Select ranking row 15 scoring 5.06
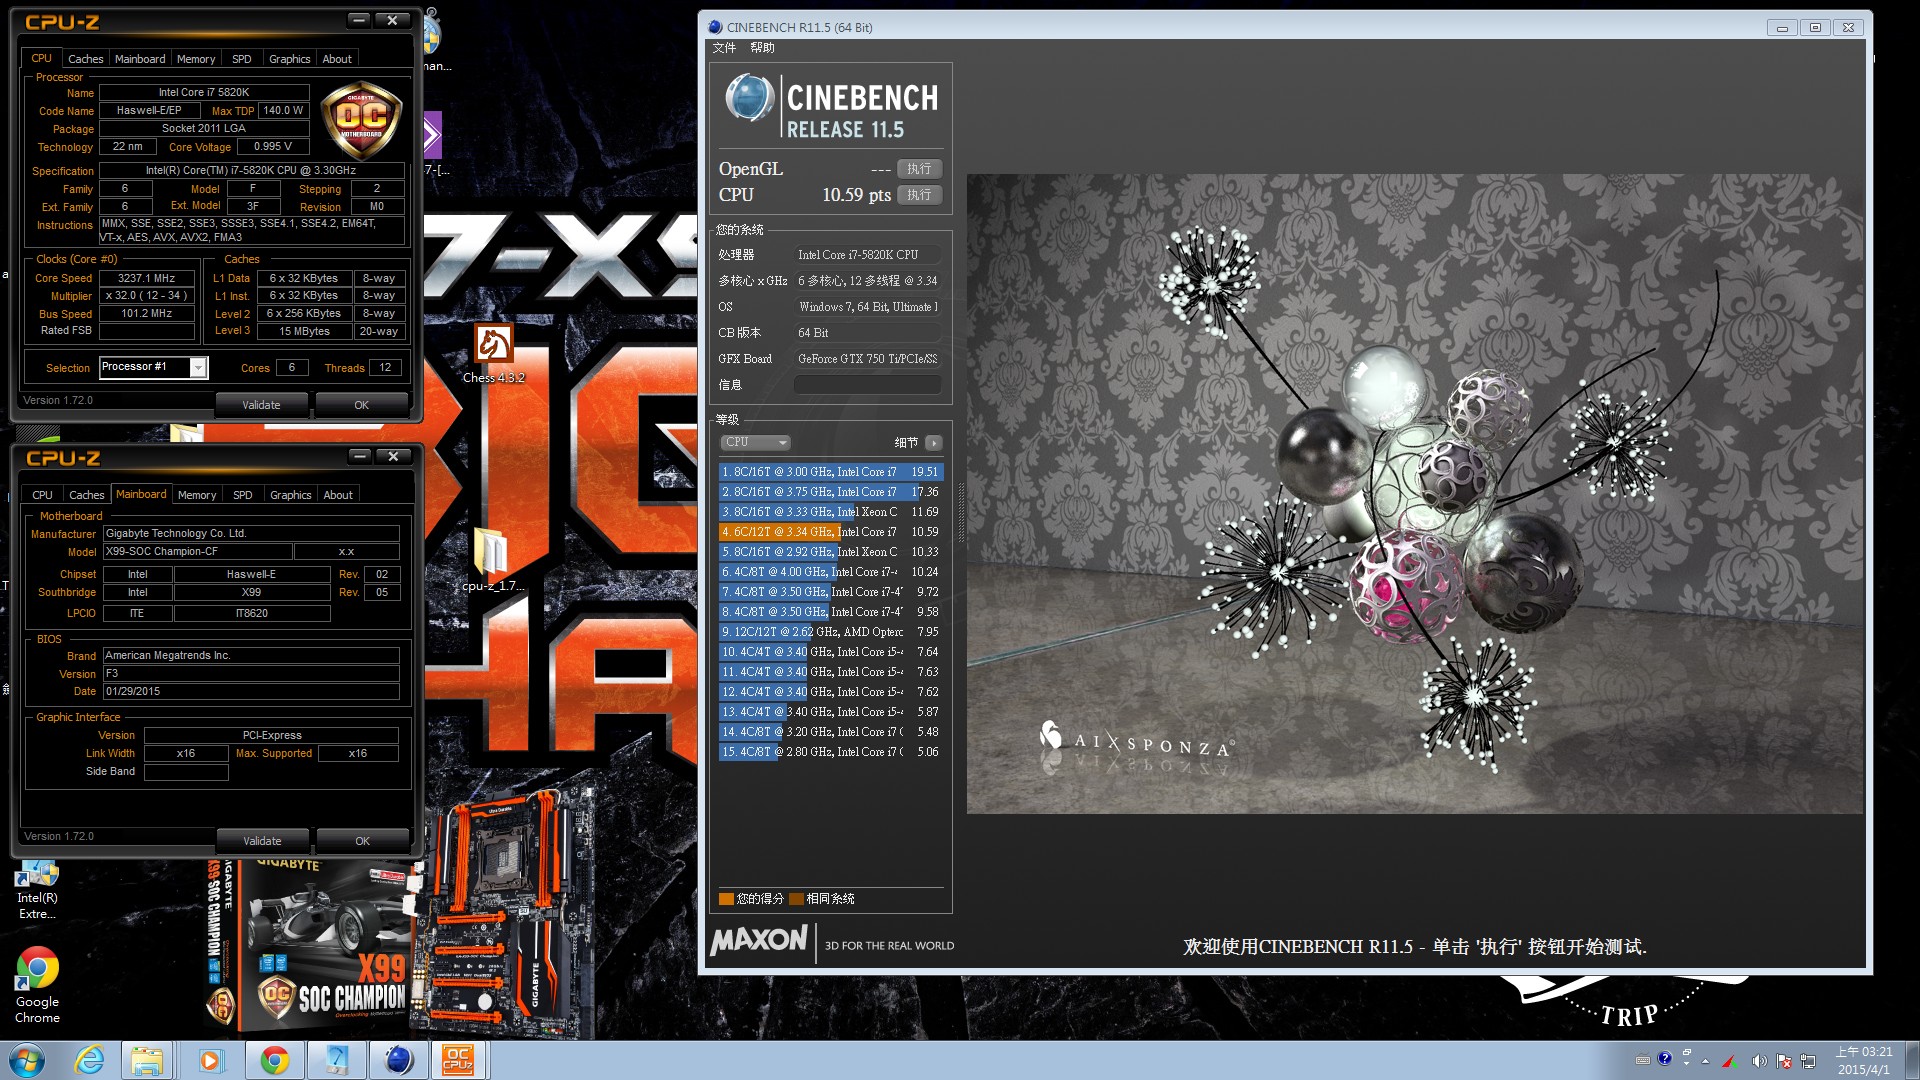1920x1080 pixels. point(831,752)
